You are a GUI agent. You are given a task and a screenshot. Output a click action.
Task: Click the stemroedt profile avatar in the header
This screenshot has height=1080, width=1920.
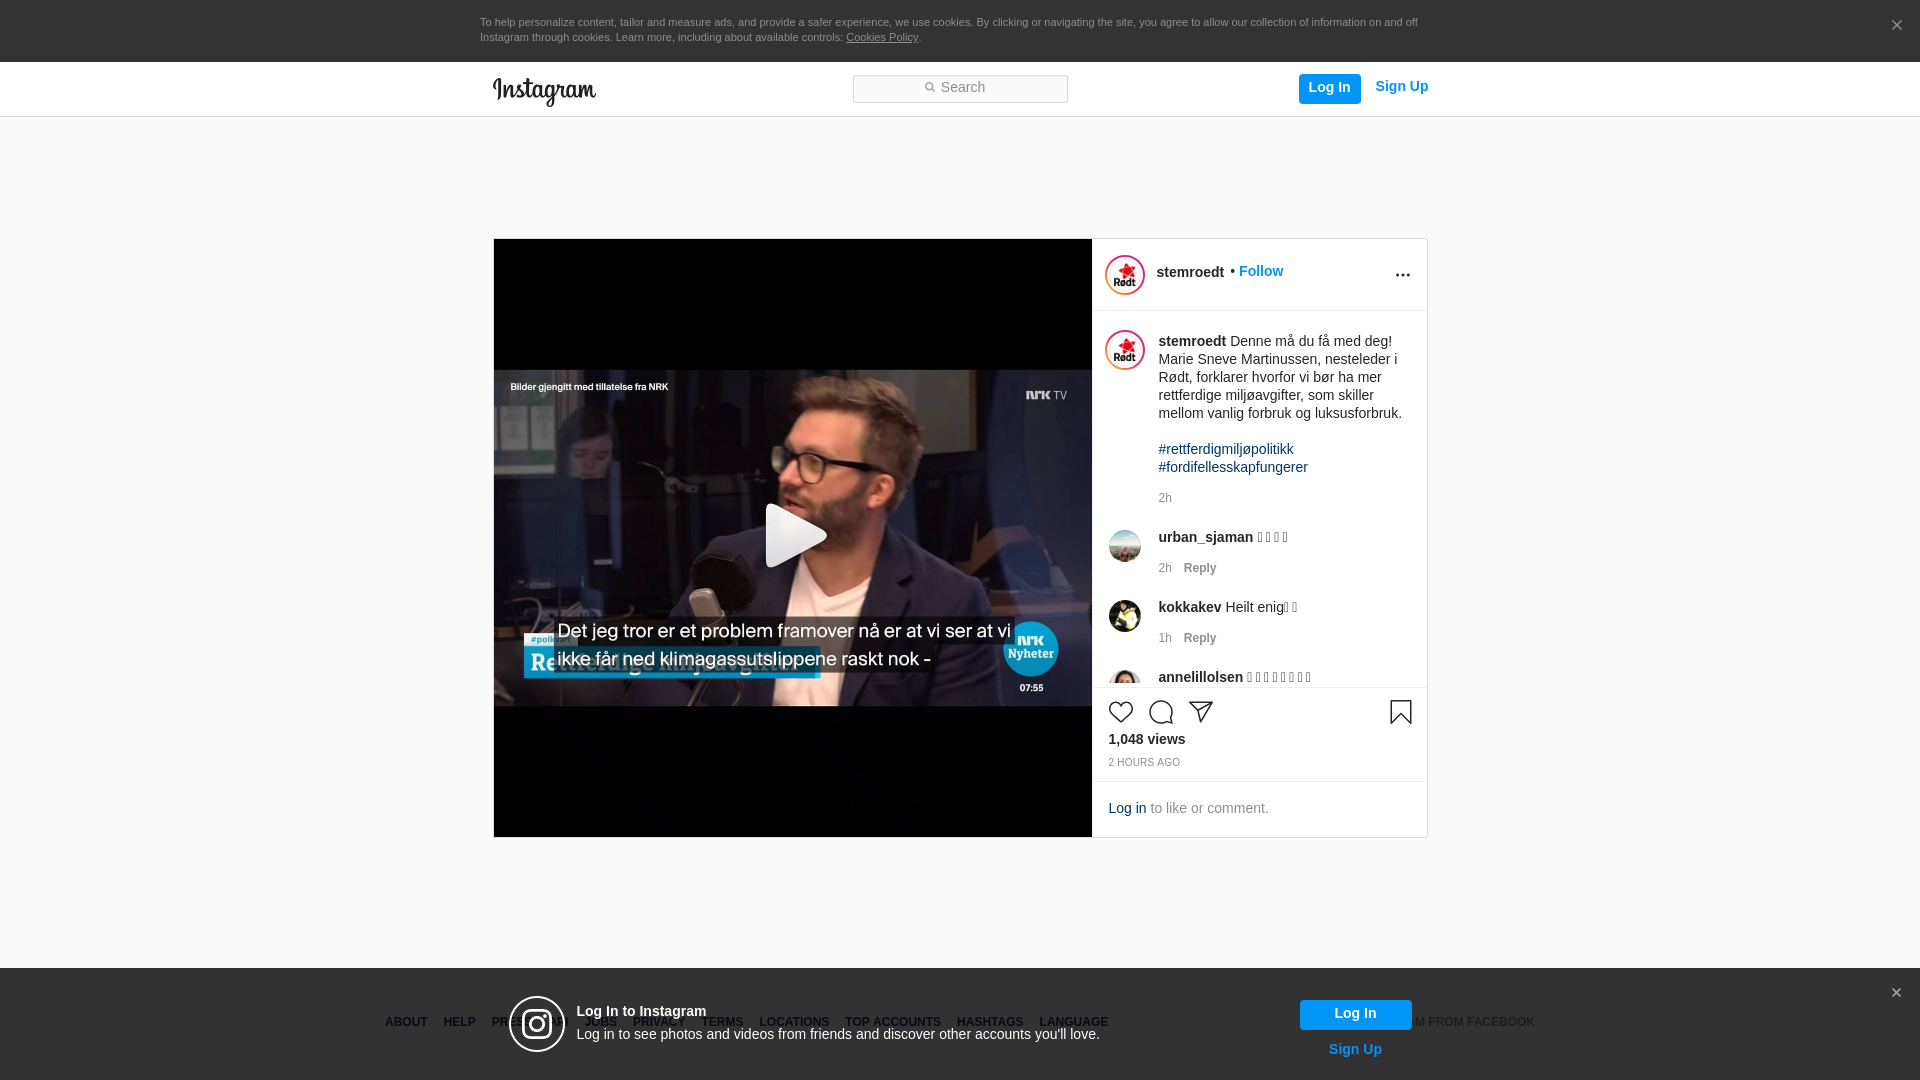pos(1124,275)
